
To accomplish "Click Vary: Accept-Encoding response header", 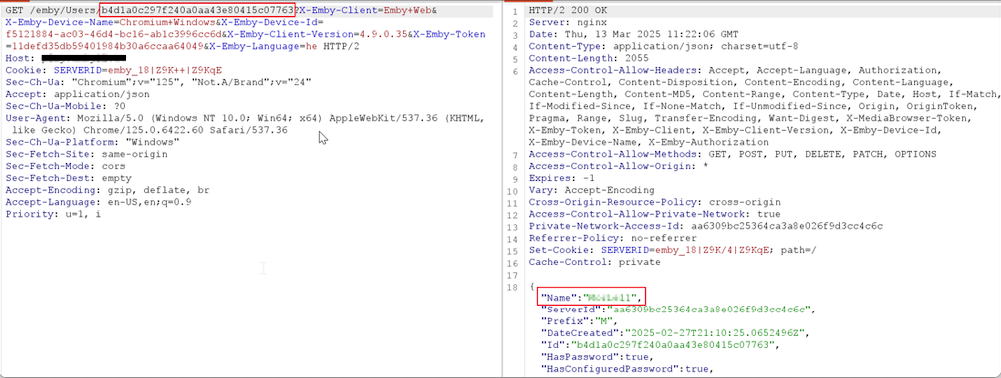I will (x=591, y=190).
